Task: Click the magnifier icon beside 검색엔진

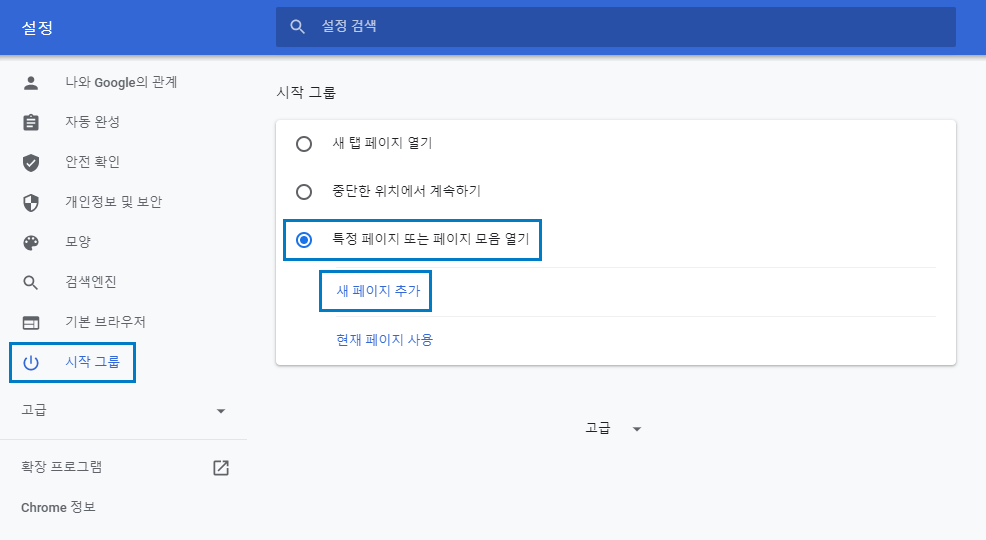Action: tap(31, 283)
